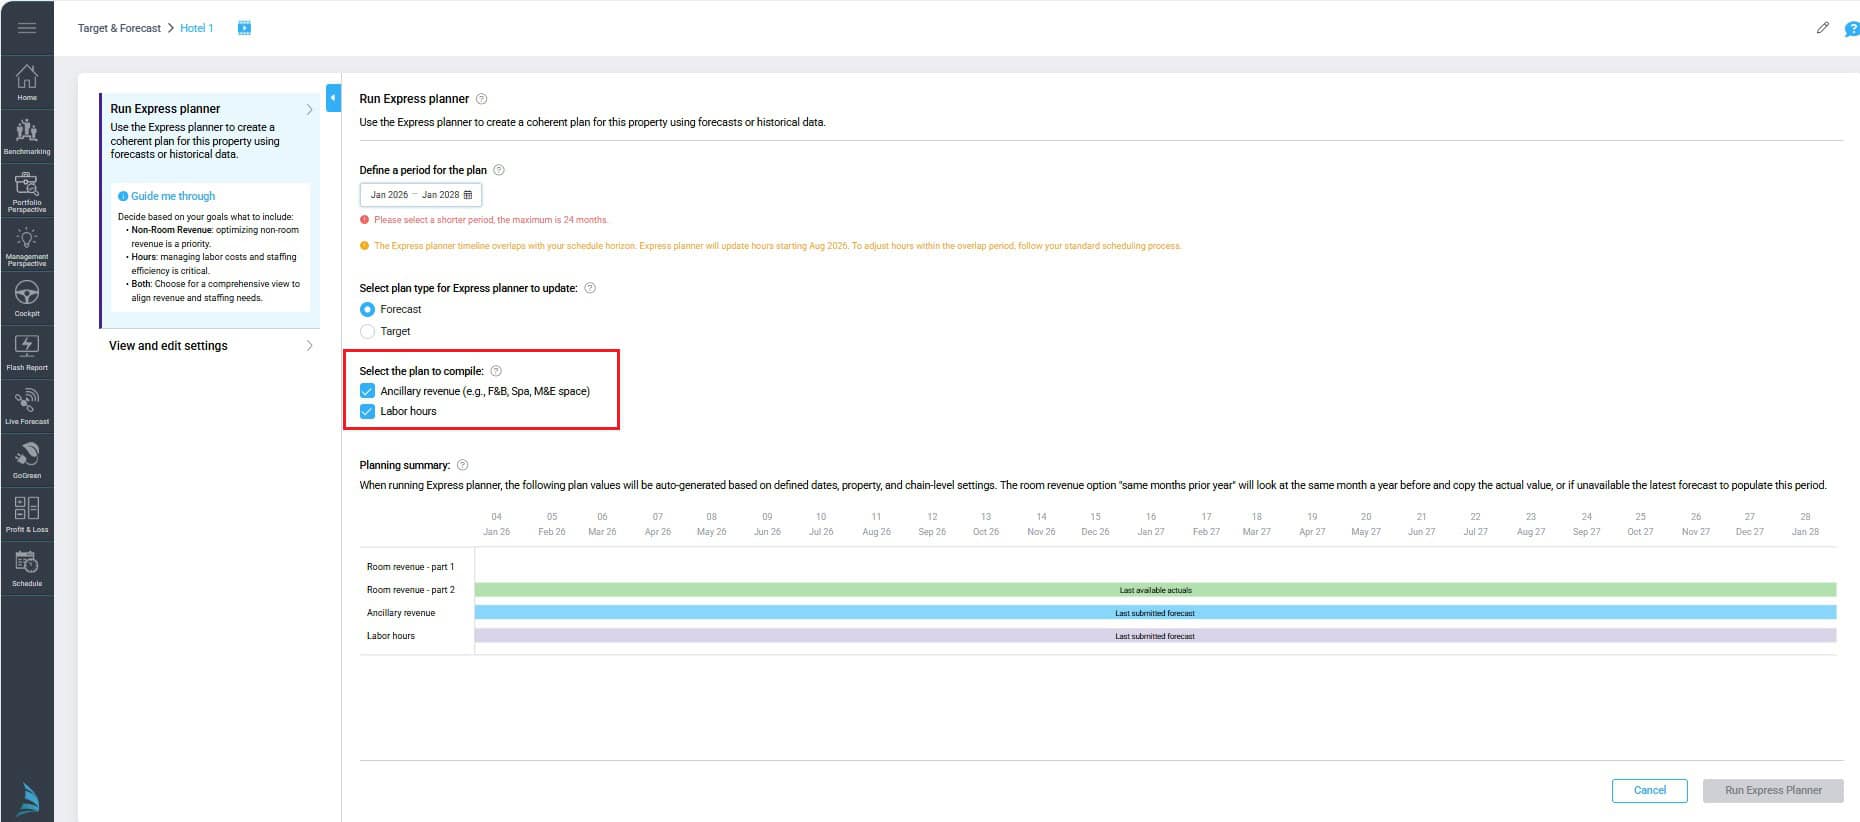Click the pencil edit icon
This screenshot has width=1860, height=822.
pyautogui.click(x=1822, y=28)
